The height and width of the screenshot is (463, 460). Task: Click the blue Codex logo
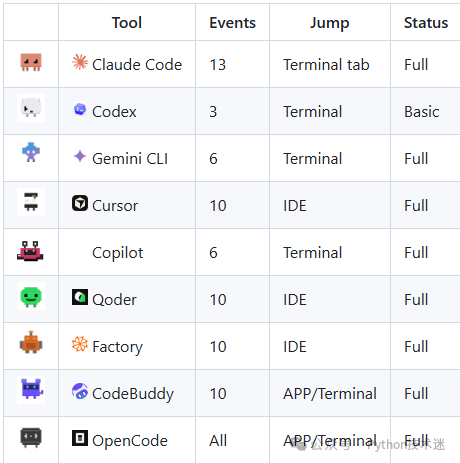(80, 109)
